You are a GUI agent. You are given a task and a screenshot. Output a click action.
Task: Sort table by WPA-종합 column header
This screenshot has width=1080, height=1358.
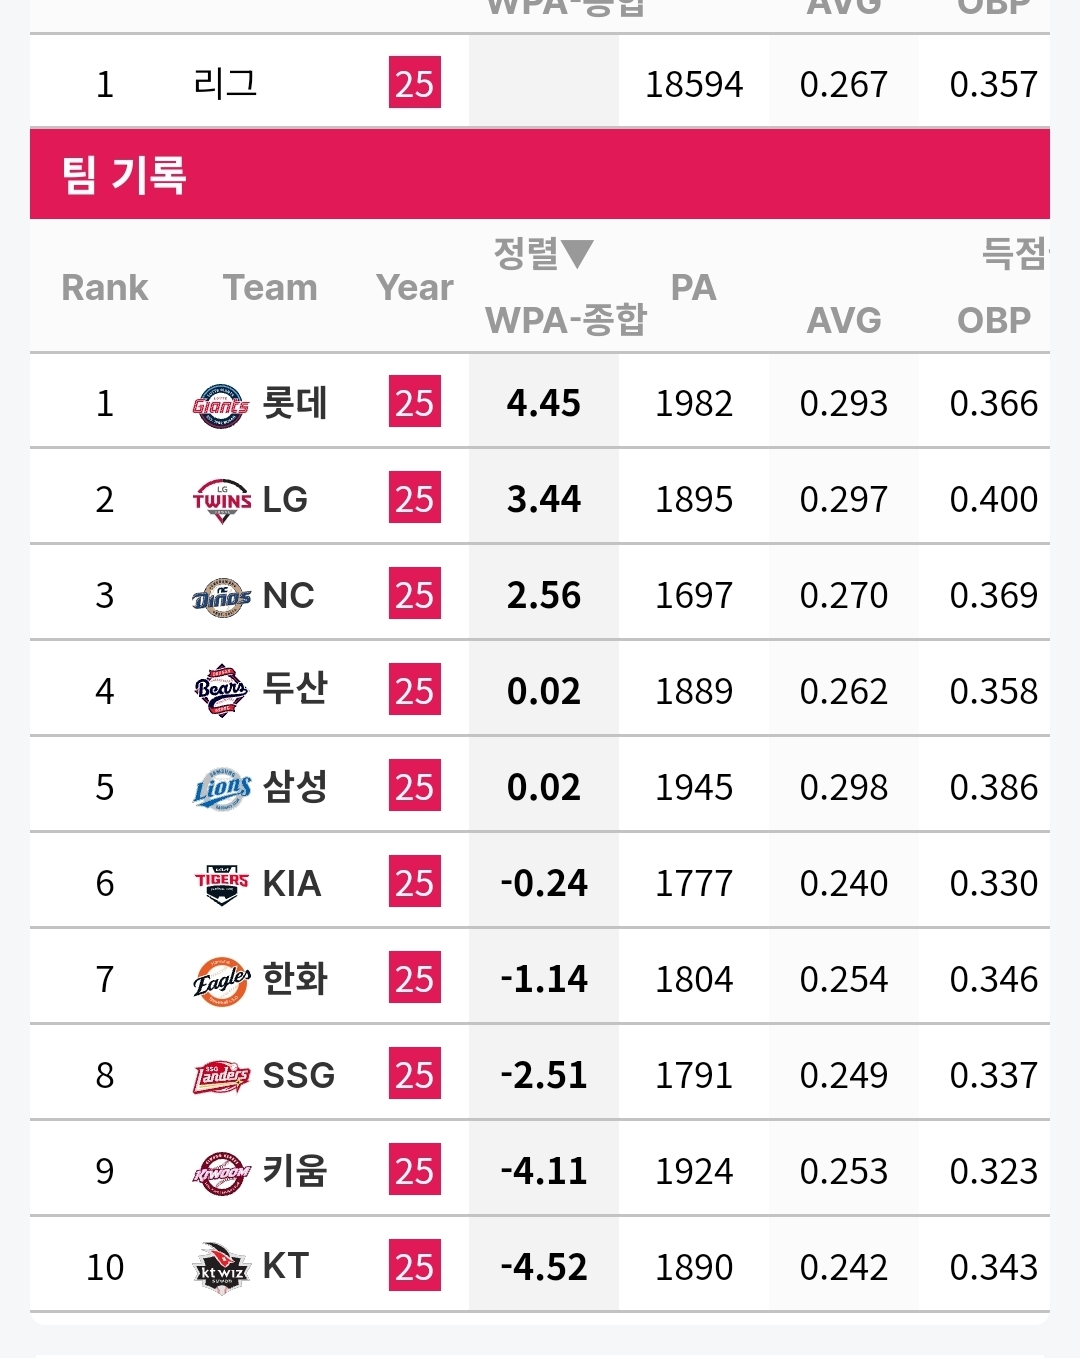(565, 320)
